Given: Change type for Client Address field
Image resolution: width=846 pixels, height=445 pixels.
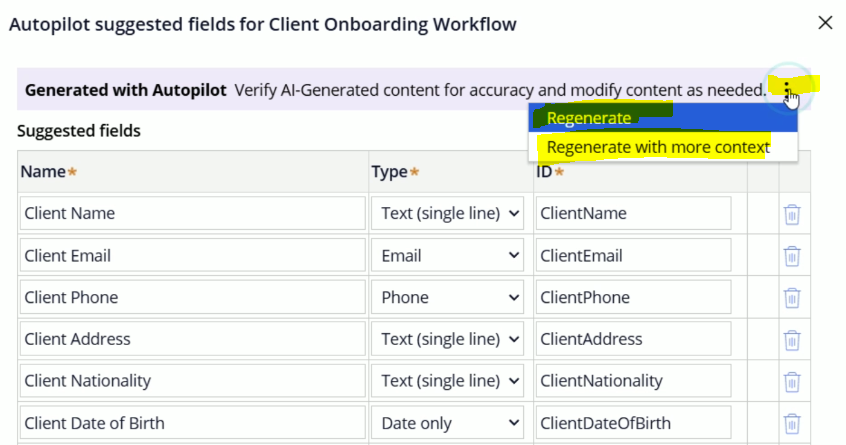Looking at the screenshot, I should click(447, 339).
